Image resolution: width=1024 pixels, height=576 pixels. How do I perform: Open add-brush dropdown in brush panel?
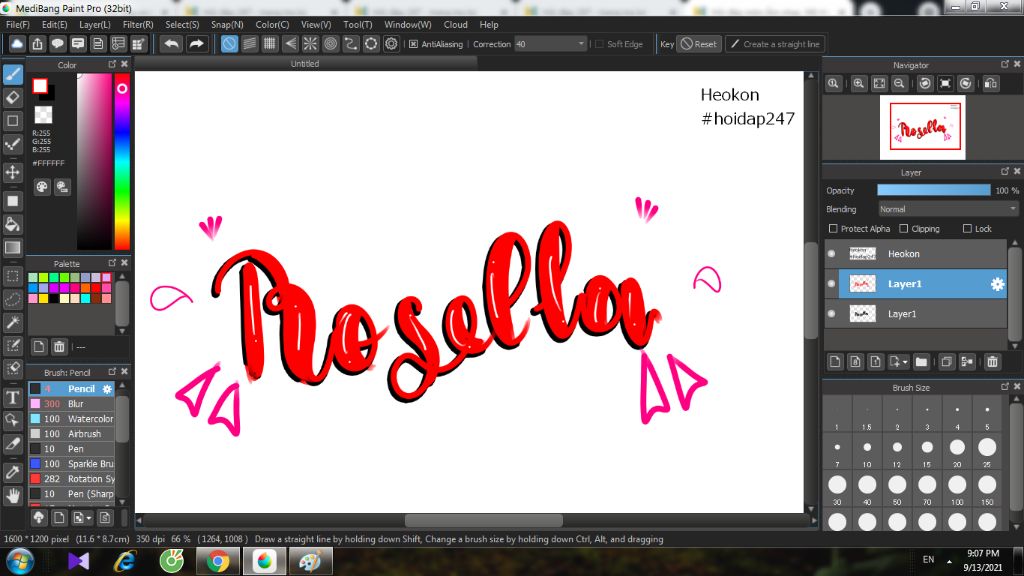pos(89,519)
